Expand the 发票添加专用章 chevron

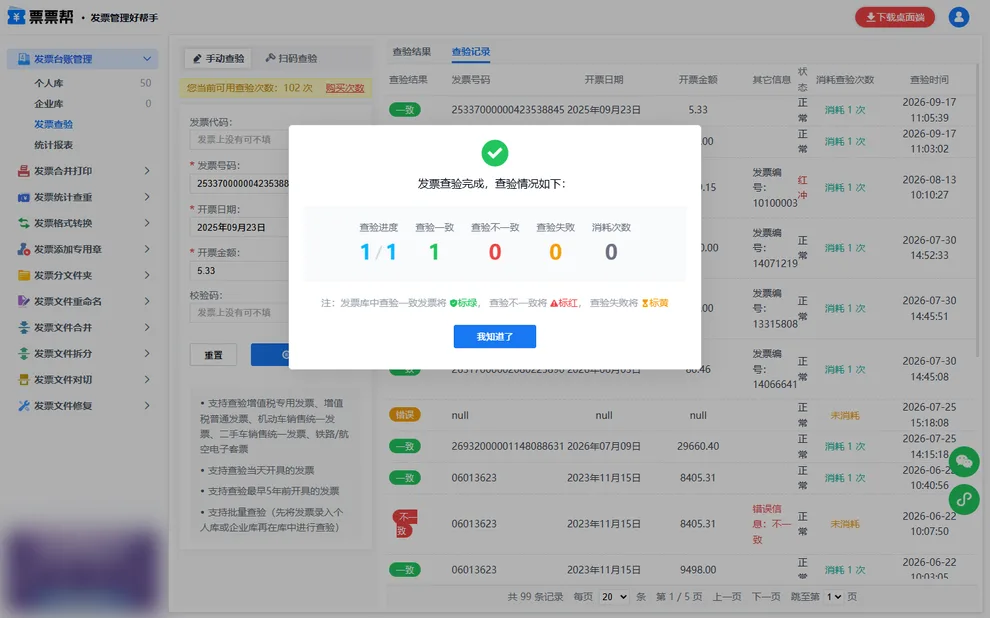(x=146, y=249)
